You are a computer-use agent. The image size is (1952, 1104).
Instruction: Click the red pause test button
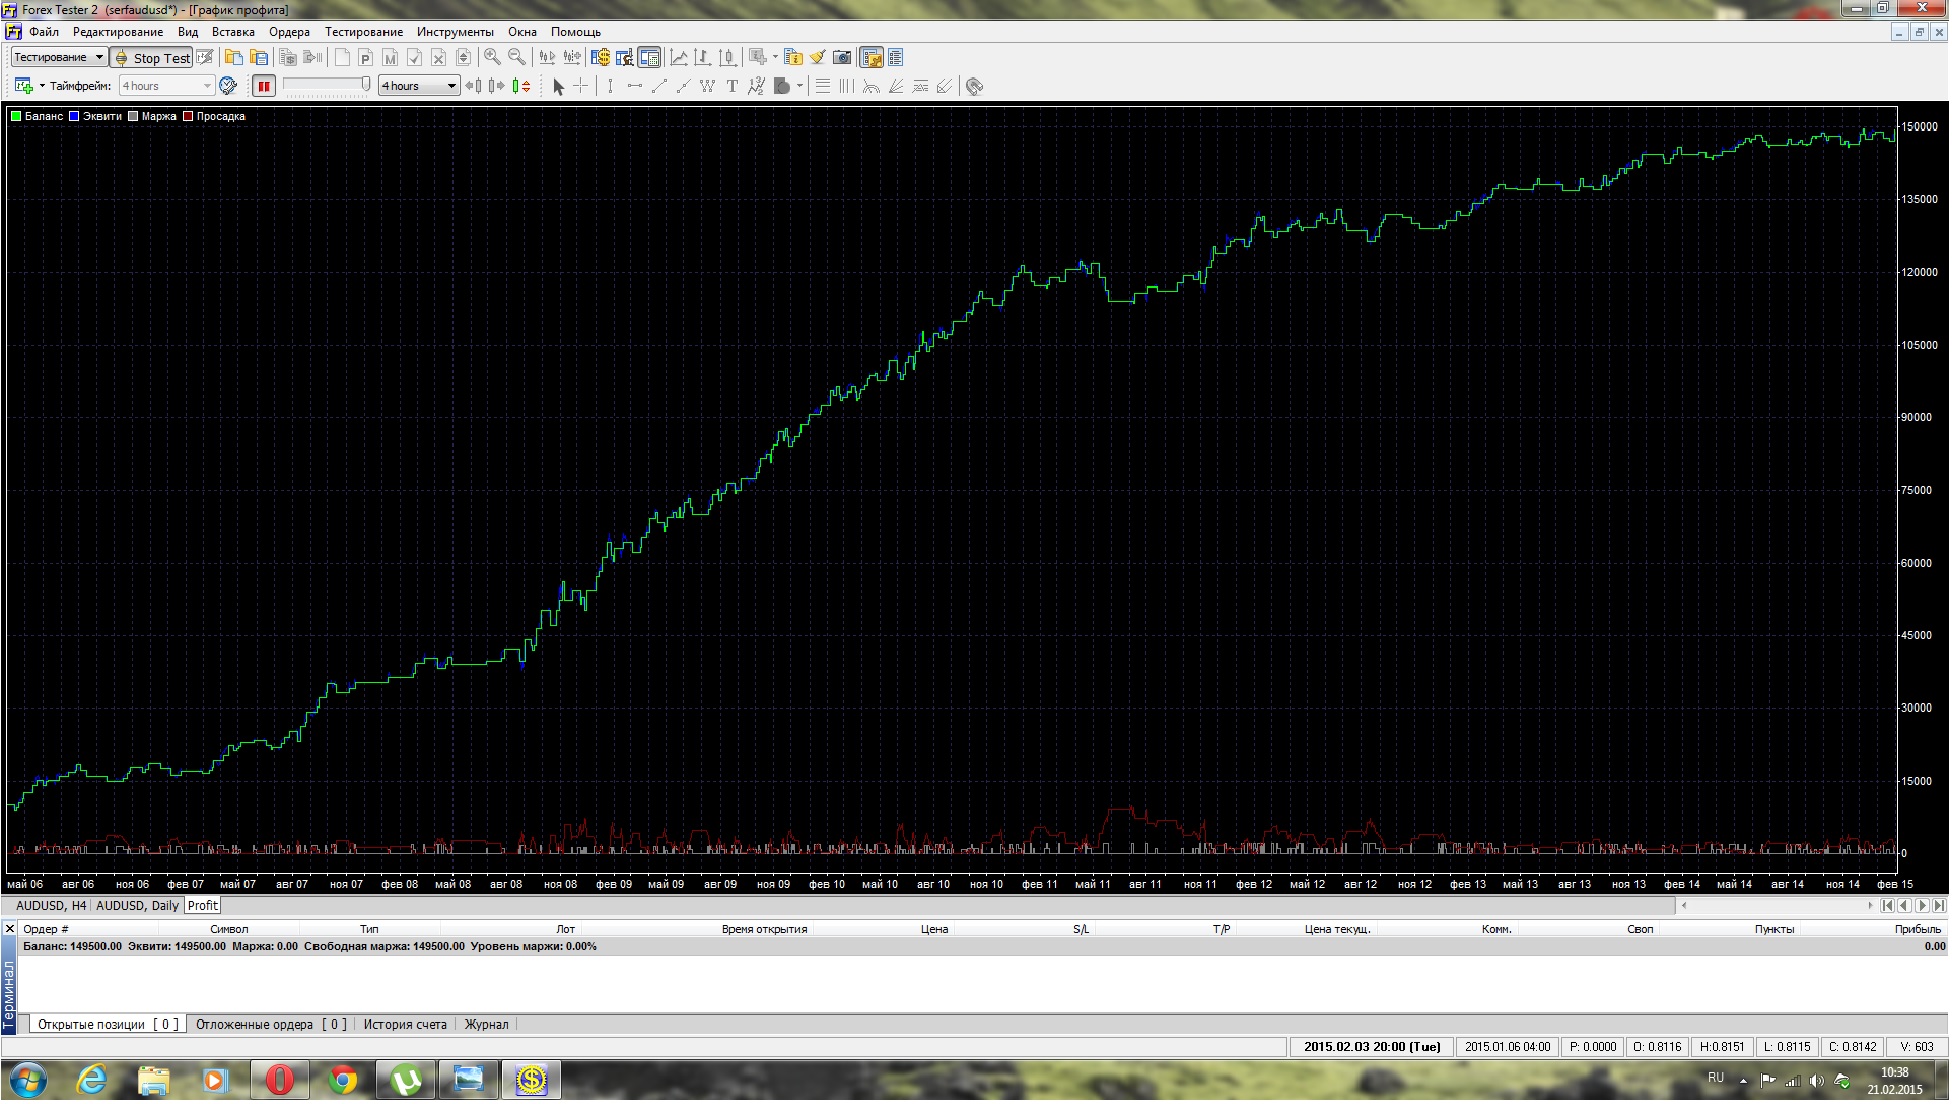pos(264,86)
